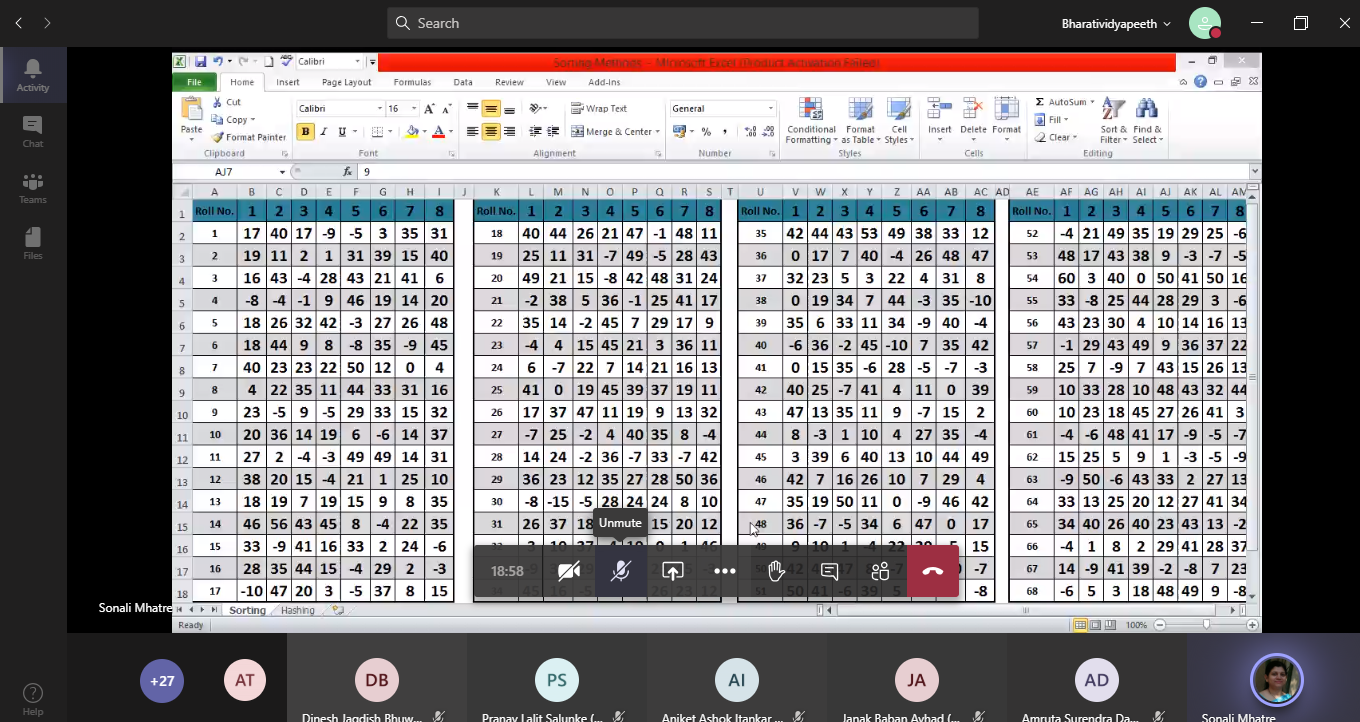Click the Teams Search box

tap(682, 23)
